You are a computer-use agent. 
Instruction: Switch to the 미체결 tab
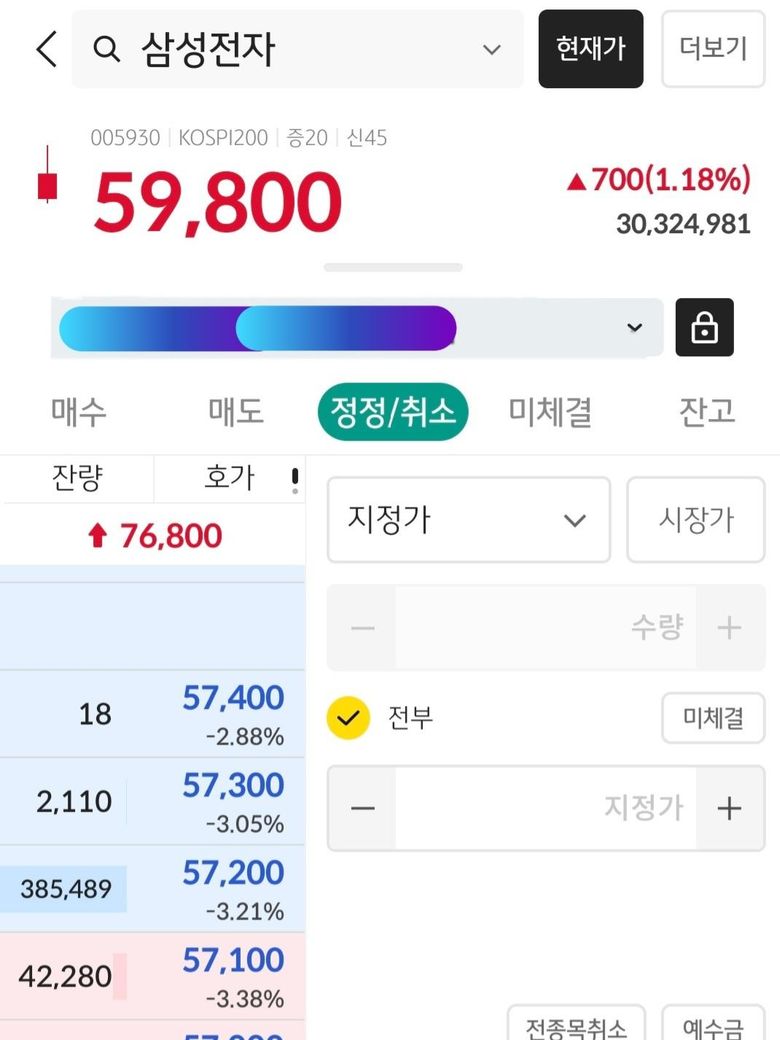click(550, 411)
